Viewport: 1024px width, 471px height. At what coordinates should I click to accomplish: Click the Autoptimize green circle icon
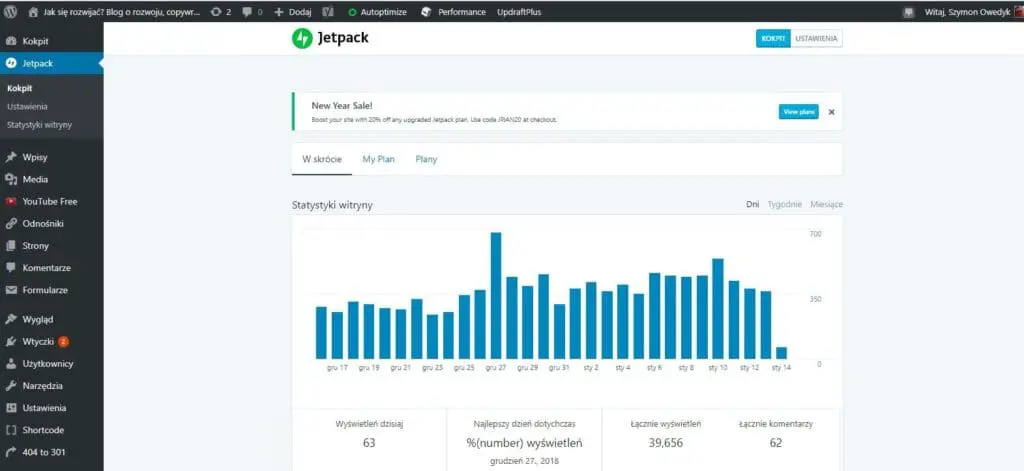(x=352, y=12)
